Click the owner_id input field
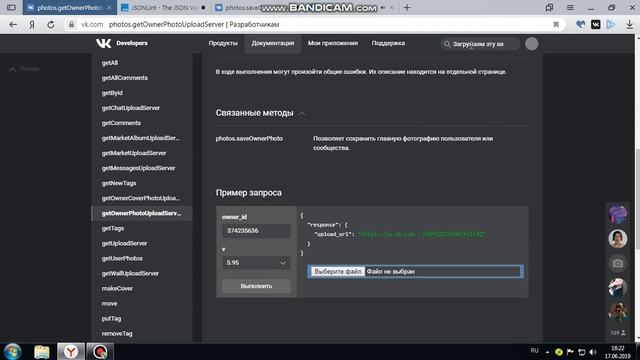640x360 pixels. (x=256, y=231)
